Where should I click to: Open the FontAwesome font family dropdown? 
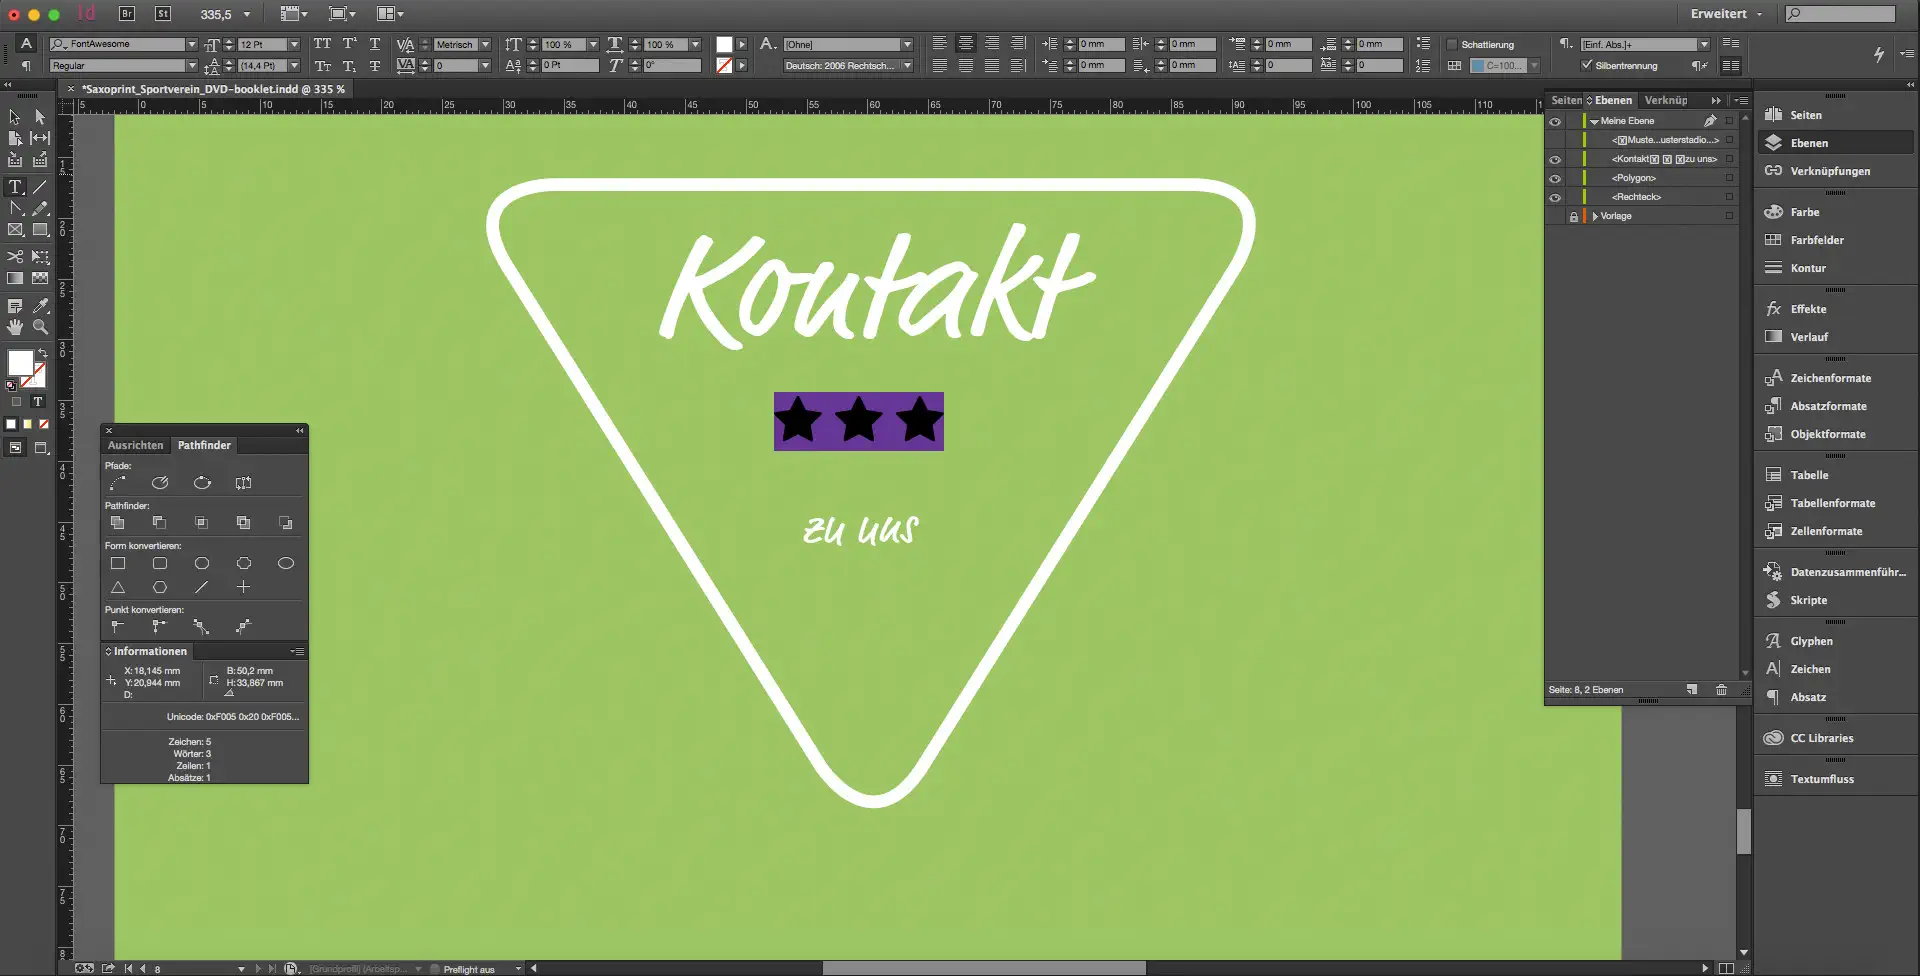click(x=191, y=45)
